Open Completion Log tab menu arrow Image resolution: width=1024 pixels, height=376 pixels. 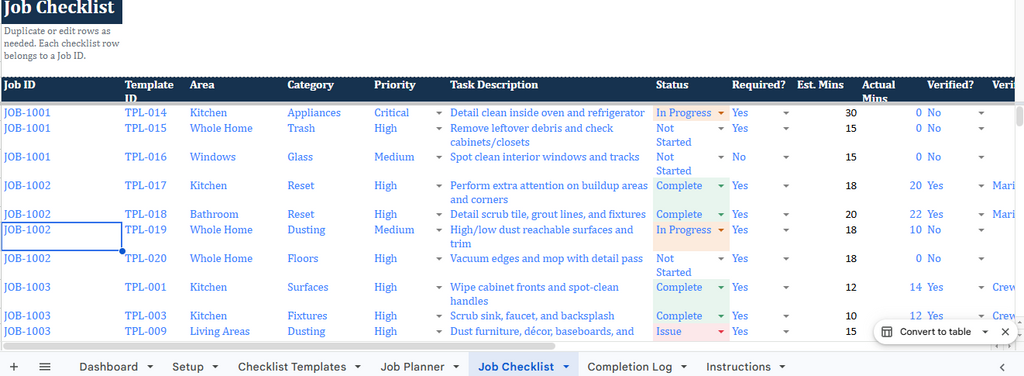pyautogui.click(x=684, y=367)
